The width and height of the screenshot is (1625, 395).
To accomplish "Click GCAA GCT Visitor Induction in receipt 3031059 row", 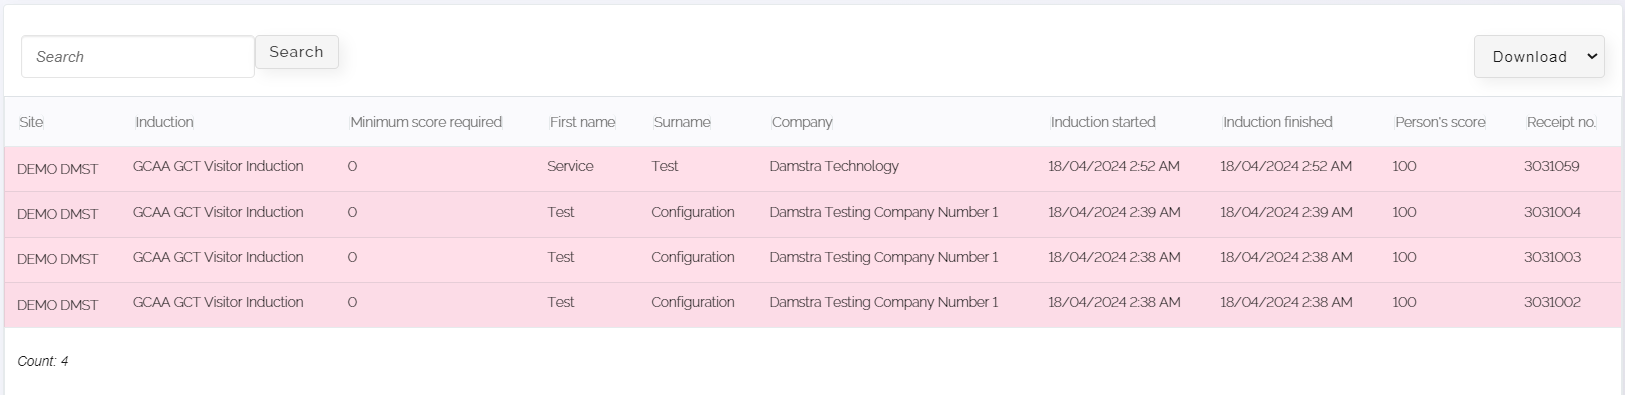I will 218,166.
